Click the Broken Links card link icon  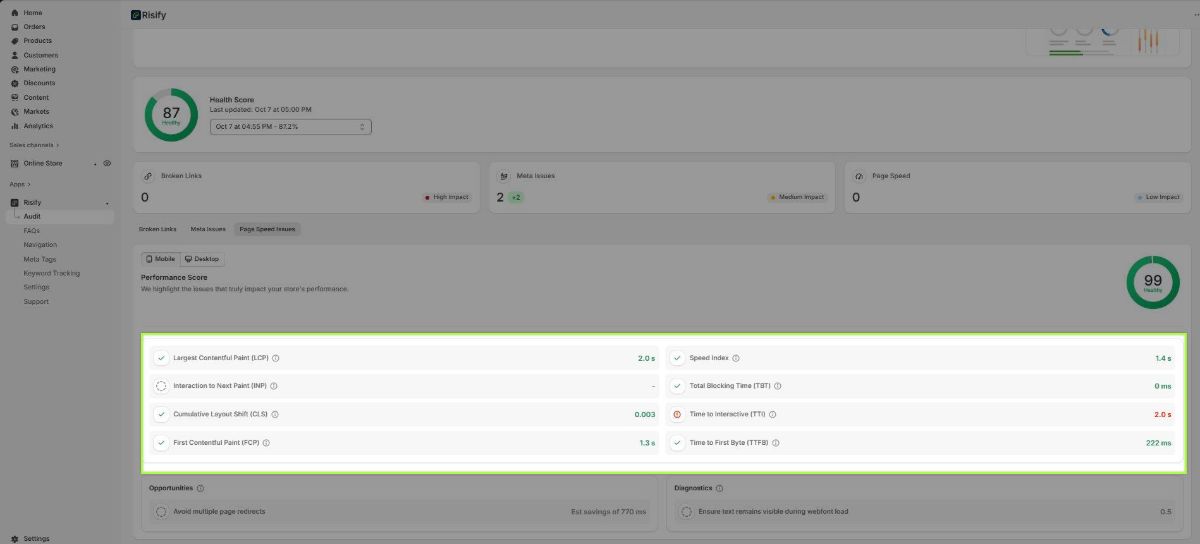click(x=149, y=176)
